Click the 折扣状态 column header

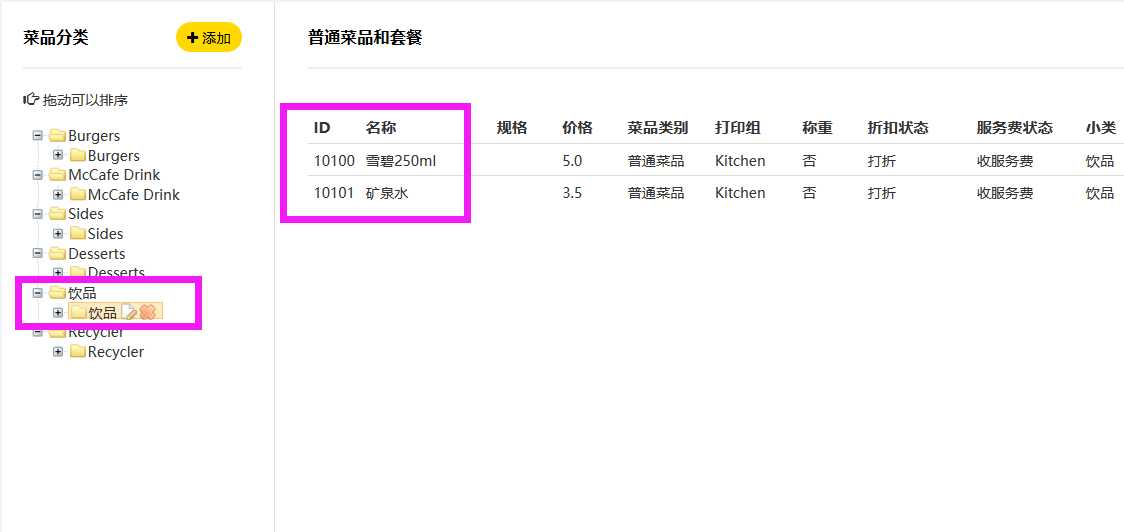(x=898, y=128)
